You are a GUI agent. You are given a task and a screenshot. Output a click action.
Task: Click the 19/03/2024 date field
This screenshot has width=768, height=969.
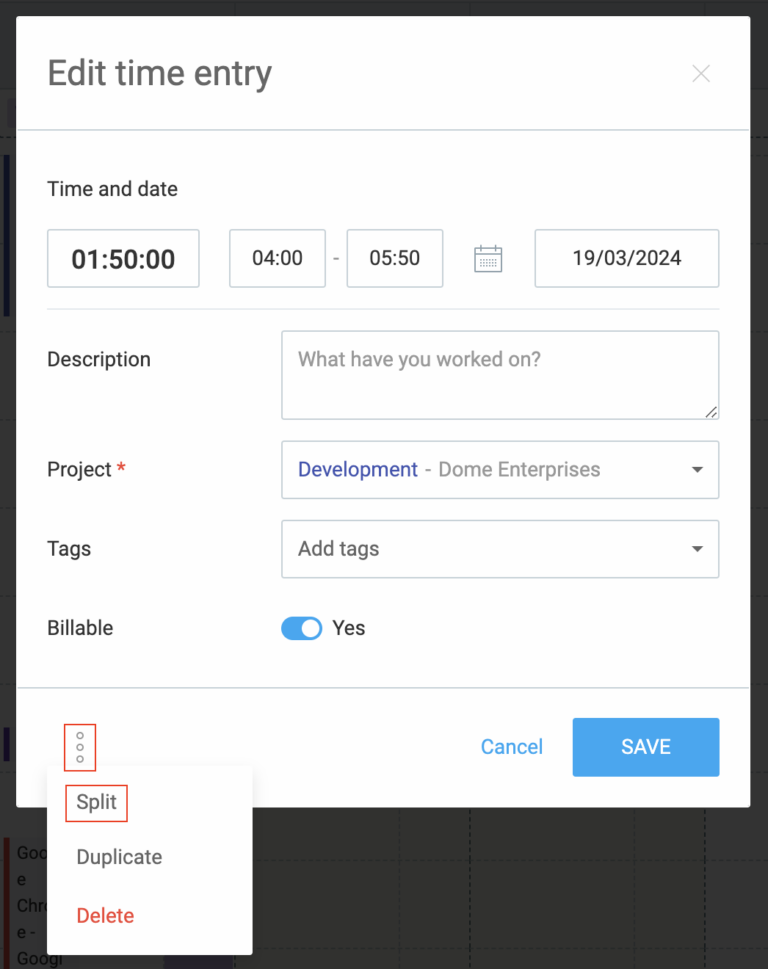(626, 258)
